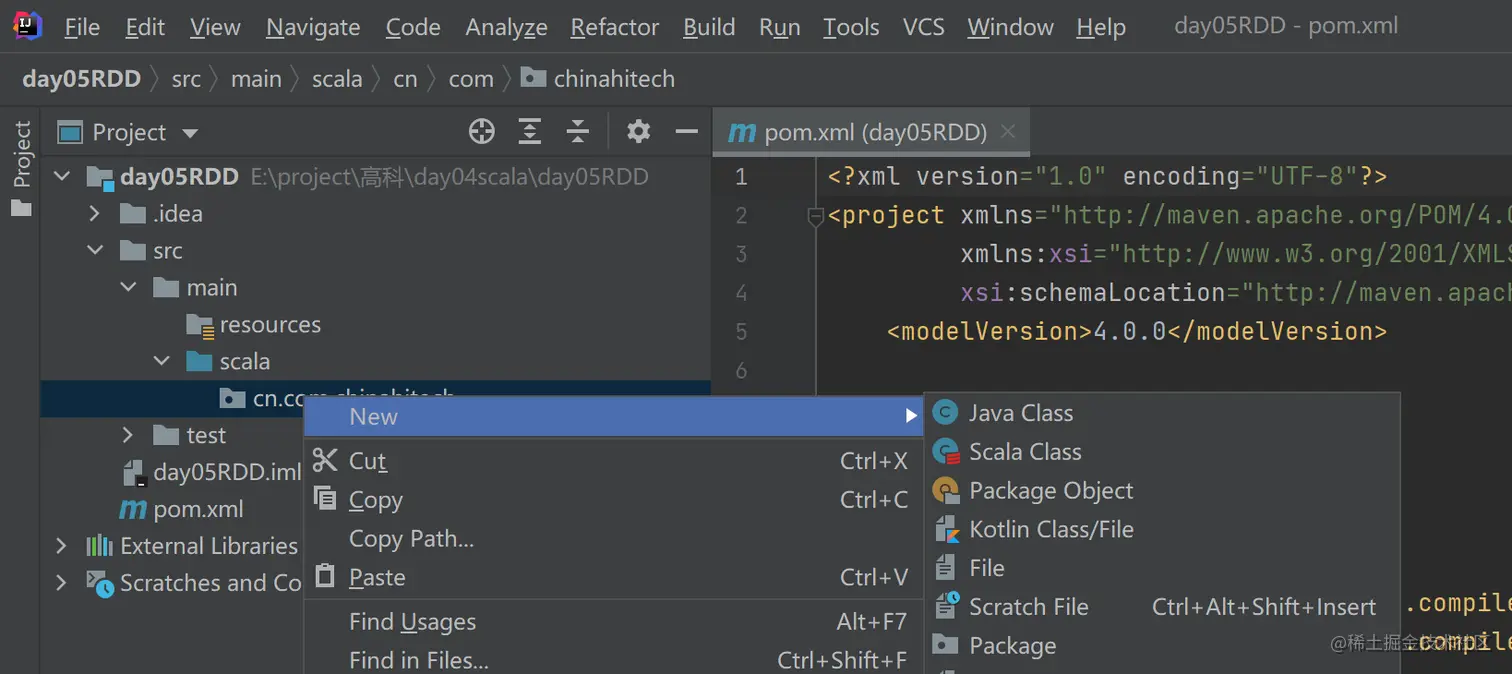Click the Java Class icon in New submenu
The height and width of the screenshot is (674, 1512).
[945, 413]
